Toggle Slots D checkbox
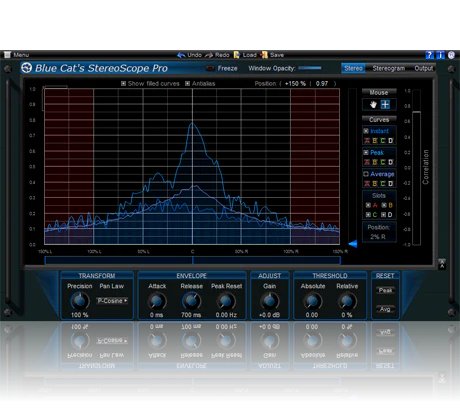The width and height of the screenshot is (460, 416). tap(384, 215)
